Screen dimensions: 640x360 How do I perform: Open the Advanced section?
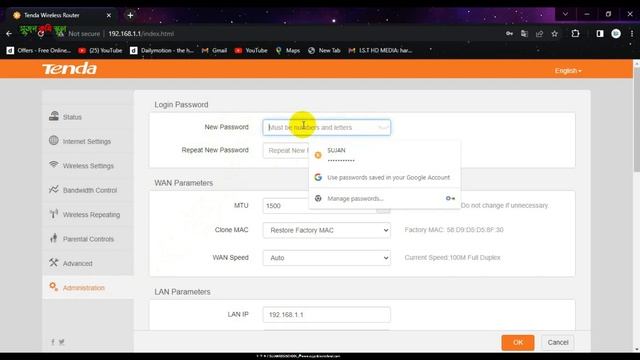pyautogui.click(x=88, y=263)
